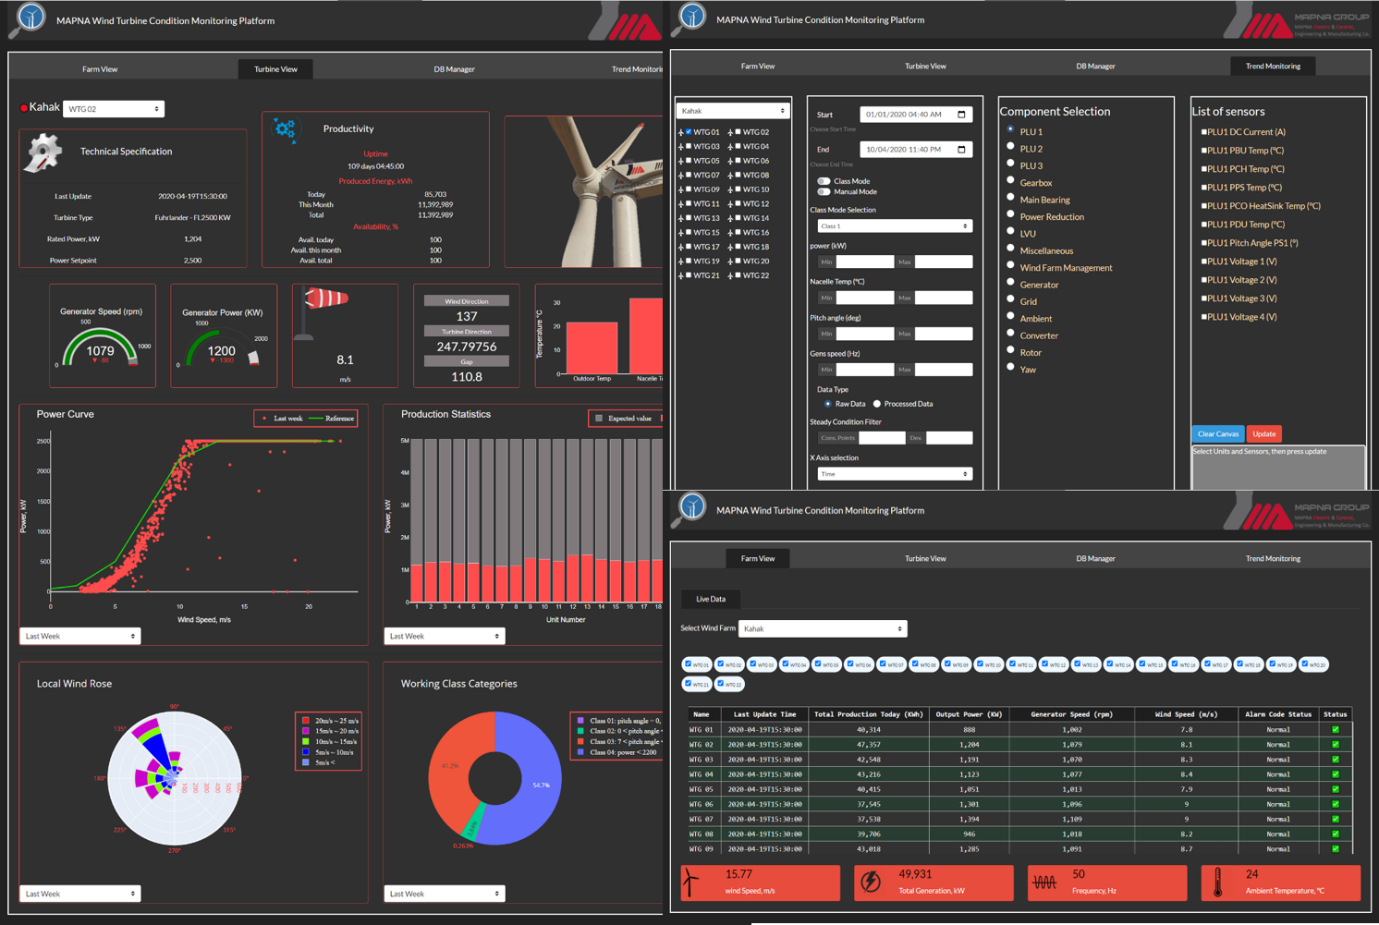Click the waveform Frequency icon
This screenshot has width=1379, height=925.
pyautogui.click(x=1044, y=882)
